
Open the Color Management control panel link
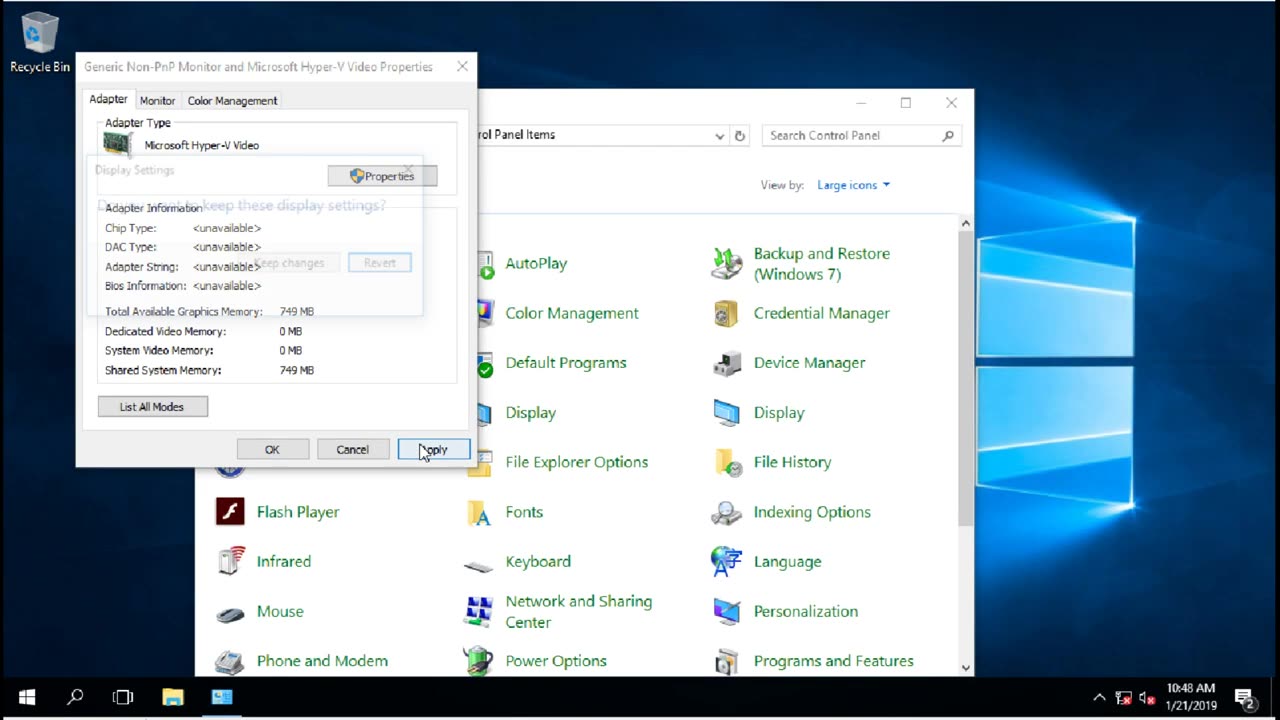572,313
